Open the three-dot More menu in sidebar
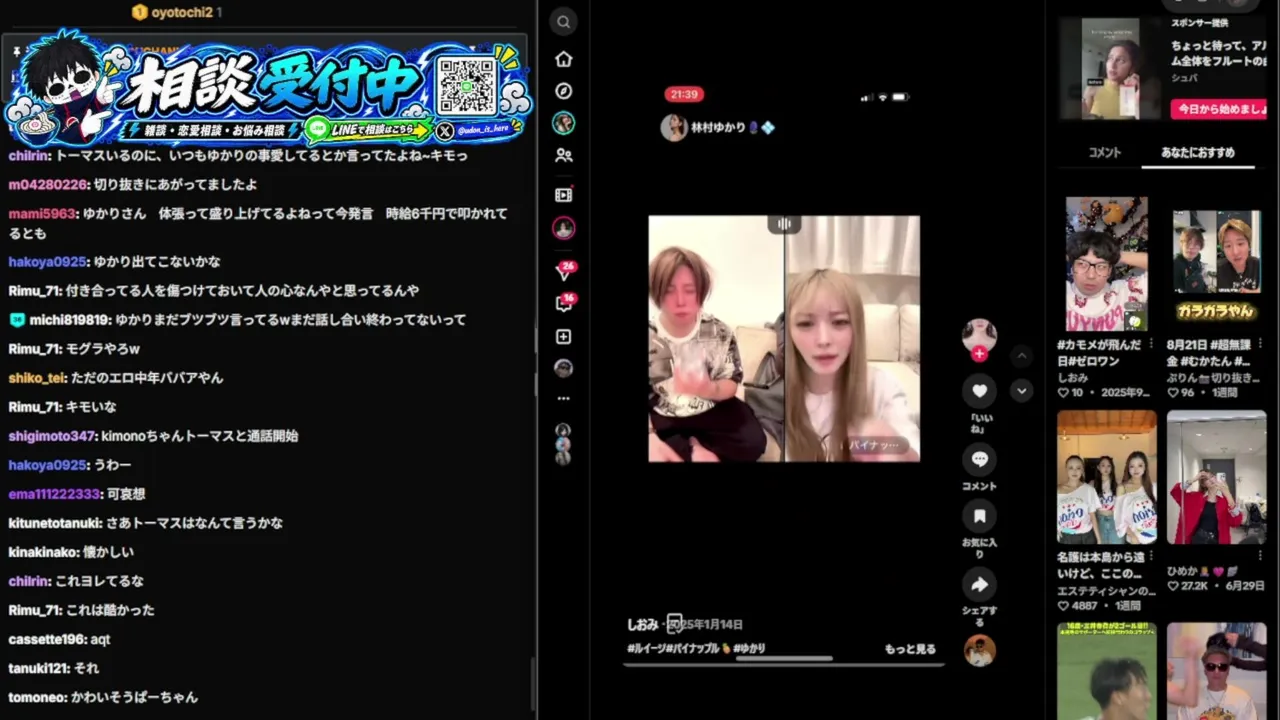Image resolution: width=1280 pixels, height=720 pixels. tap(564, 398)
